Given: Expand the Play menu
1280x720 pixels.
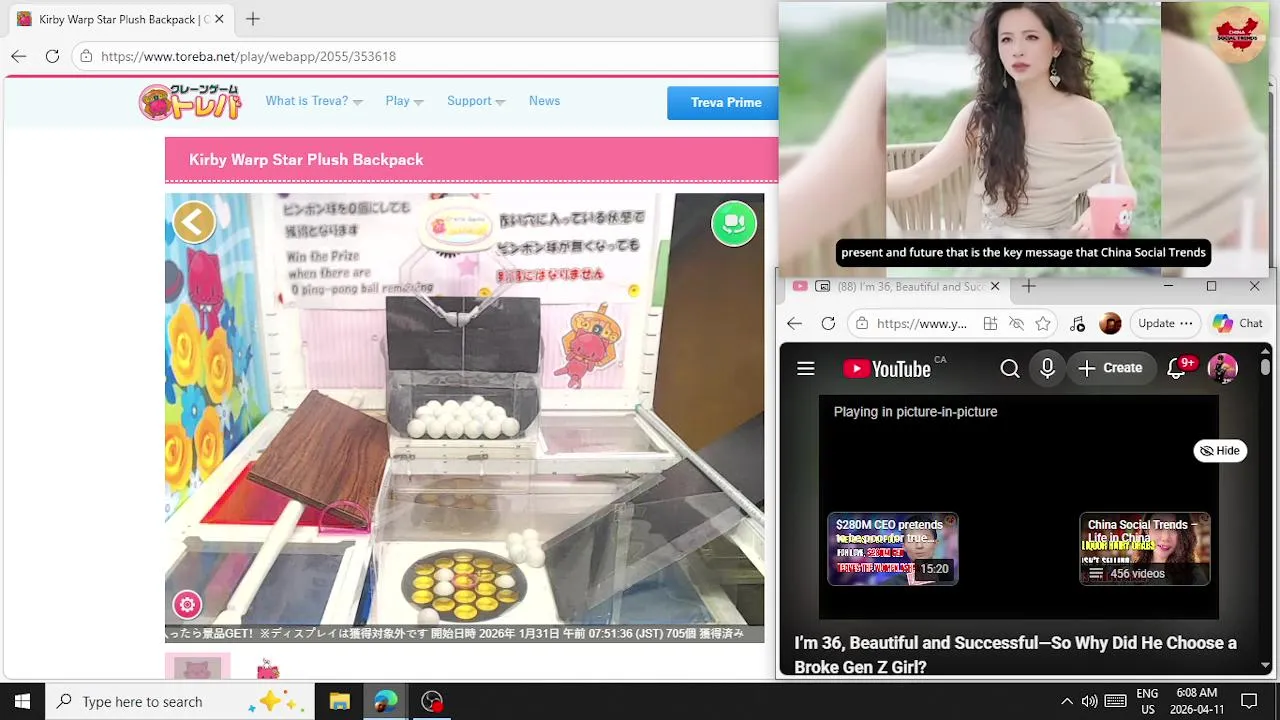Looking at the screenshot, I should (404, 101).
